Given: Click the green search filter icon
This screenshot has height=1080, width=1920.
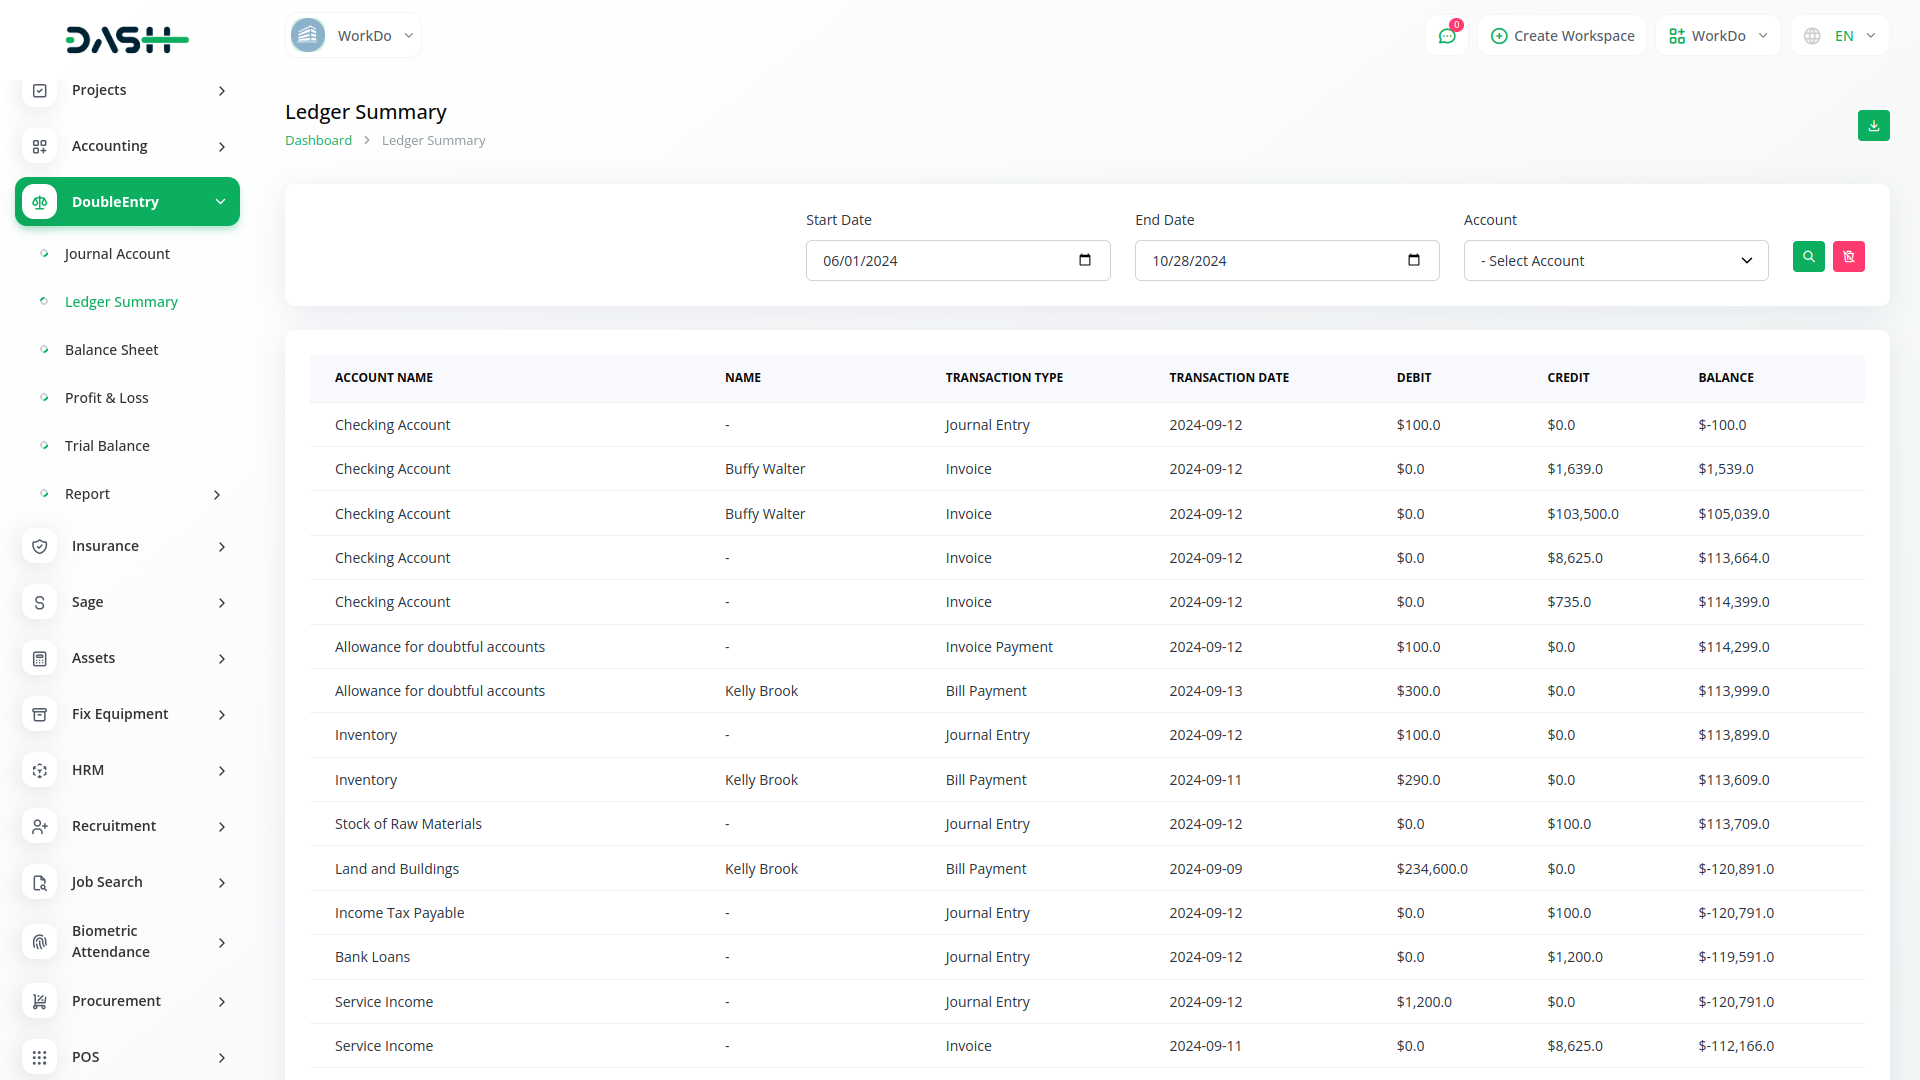Looking at the screenshot, I should pyautogui.click(x=1808, y=257).
